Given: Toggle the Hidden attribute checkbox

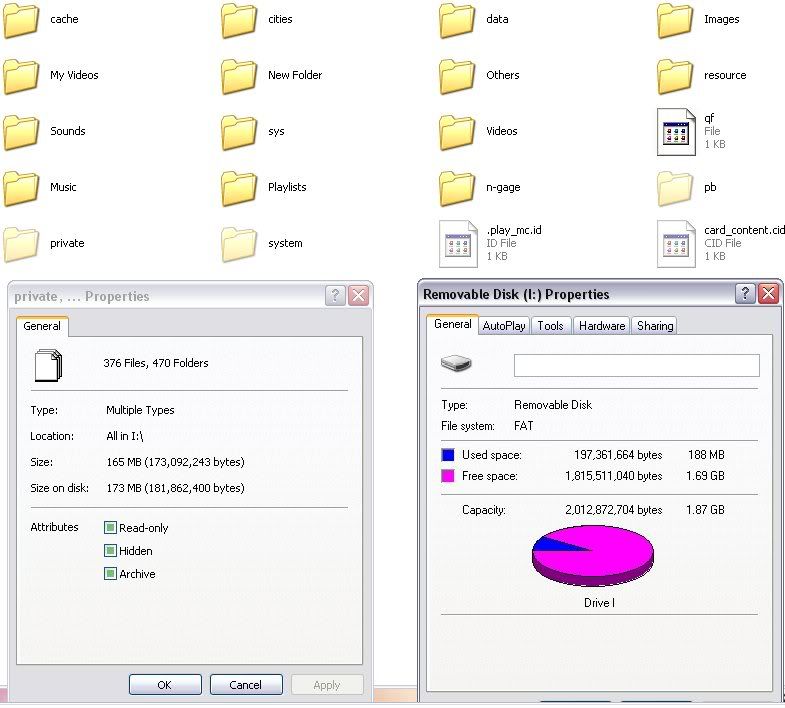Looking at the screenshot, I should pyautogui.click(x=110, y=551).
